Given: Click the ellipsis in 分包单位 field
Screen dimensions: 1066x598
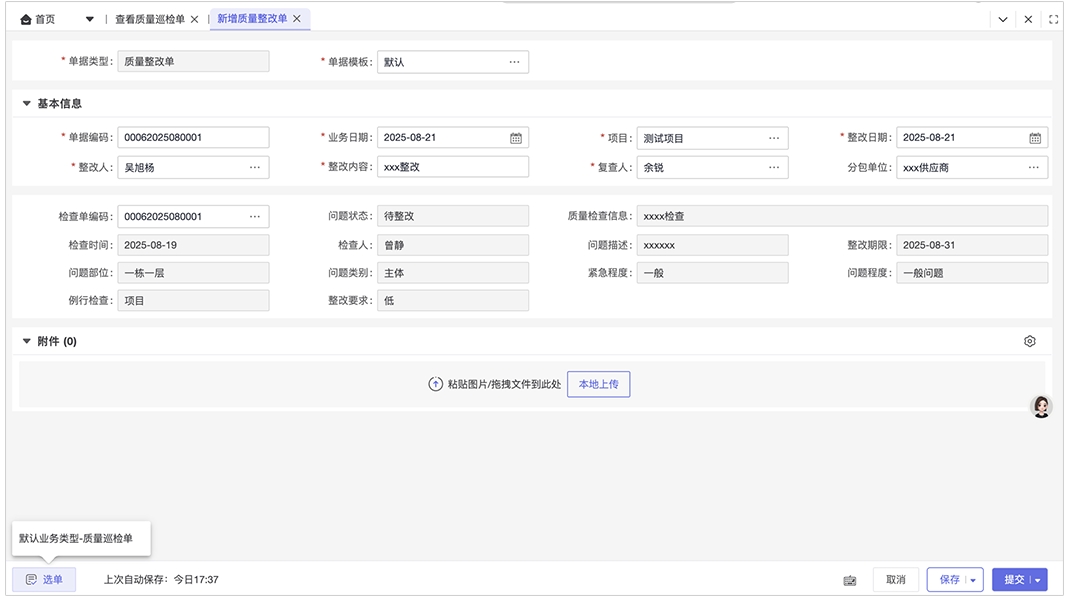Looking at the screenshot, I should point(1033,167).
